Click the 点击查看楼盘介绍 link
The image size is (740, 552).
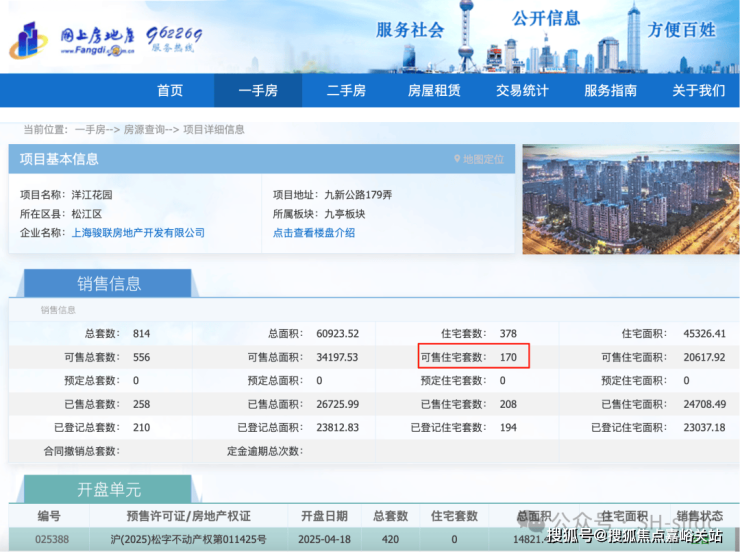pyautogui.click(x=314, y=233)
